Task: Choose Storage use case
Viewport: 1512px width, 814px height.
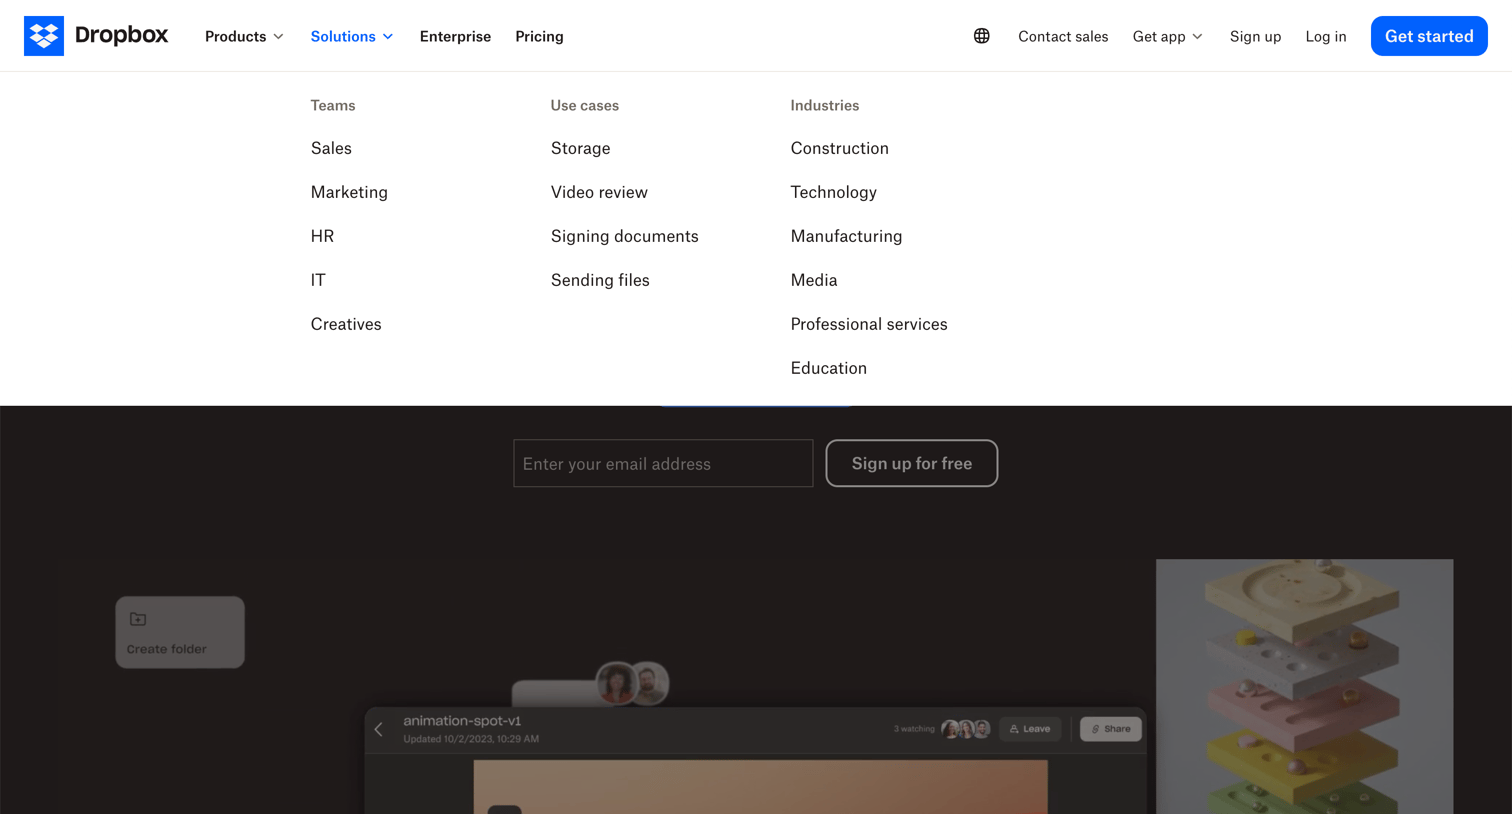Action: point(580,148)
